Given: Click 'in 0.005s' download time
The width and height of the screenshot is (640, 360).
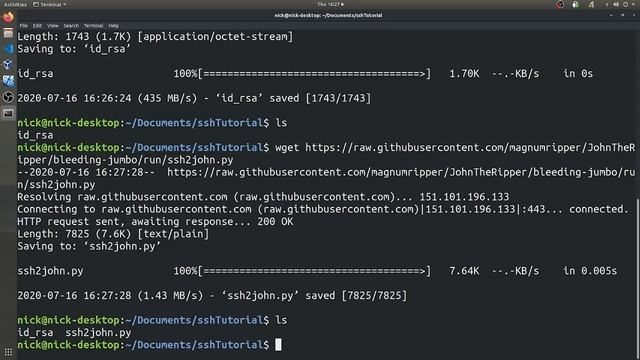Looking at the screenshot, I should tap(590, 271).
